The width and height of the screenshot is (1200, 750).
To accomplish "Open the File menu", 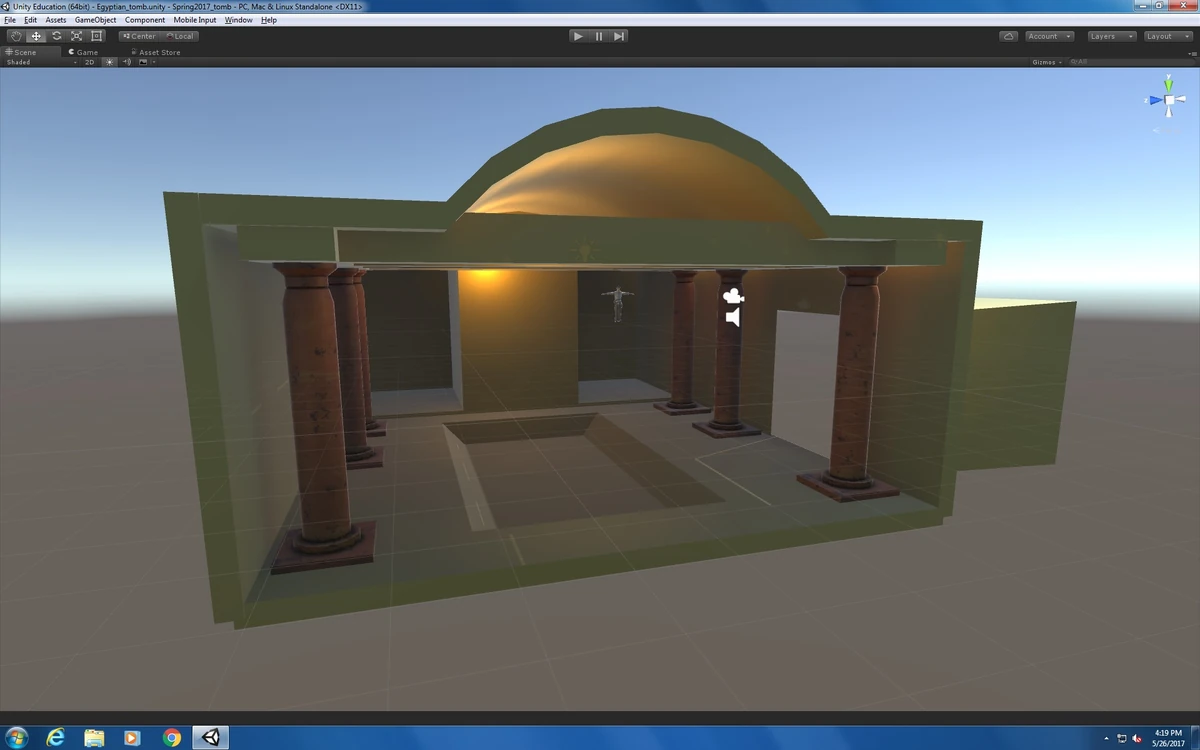I will 10,20.
